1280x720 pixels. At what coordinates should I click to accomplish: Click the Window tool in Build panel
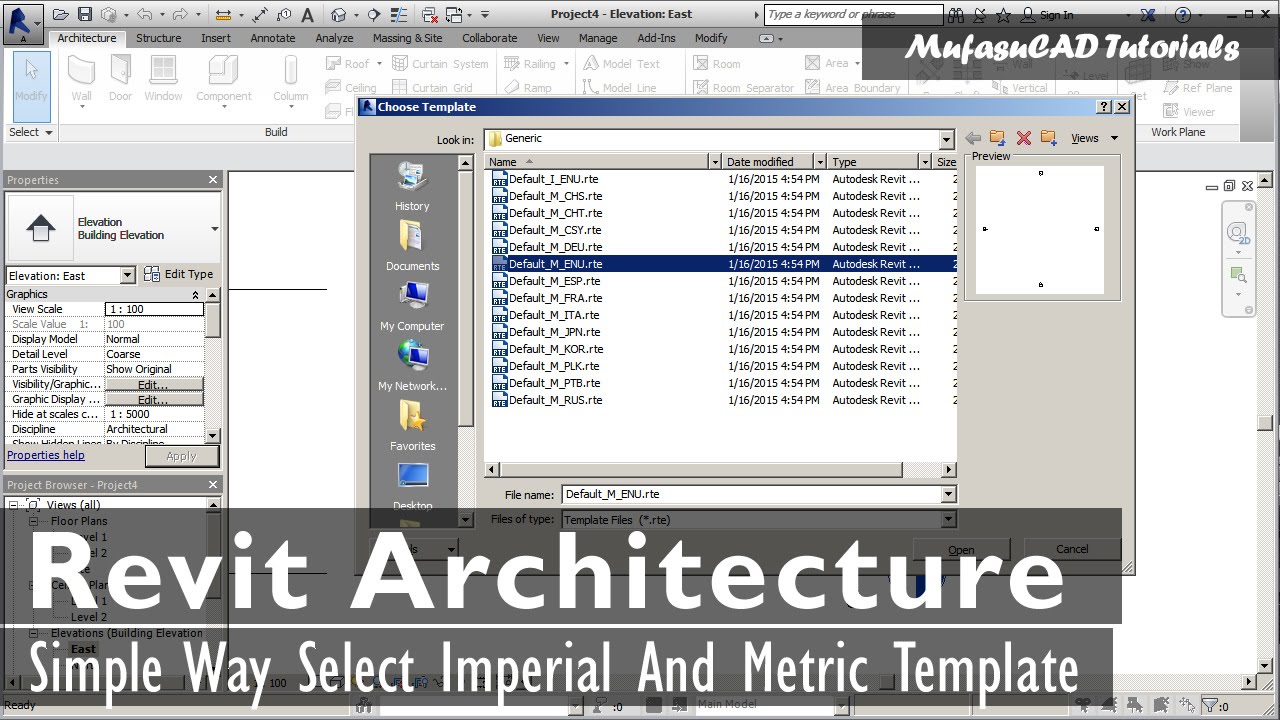(163, 78)
